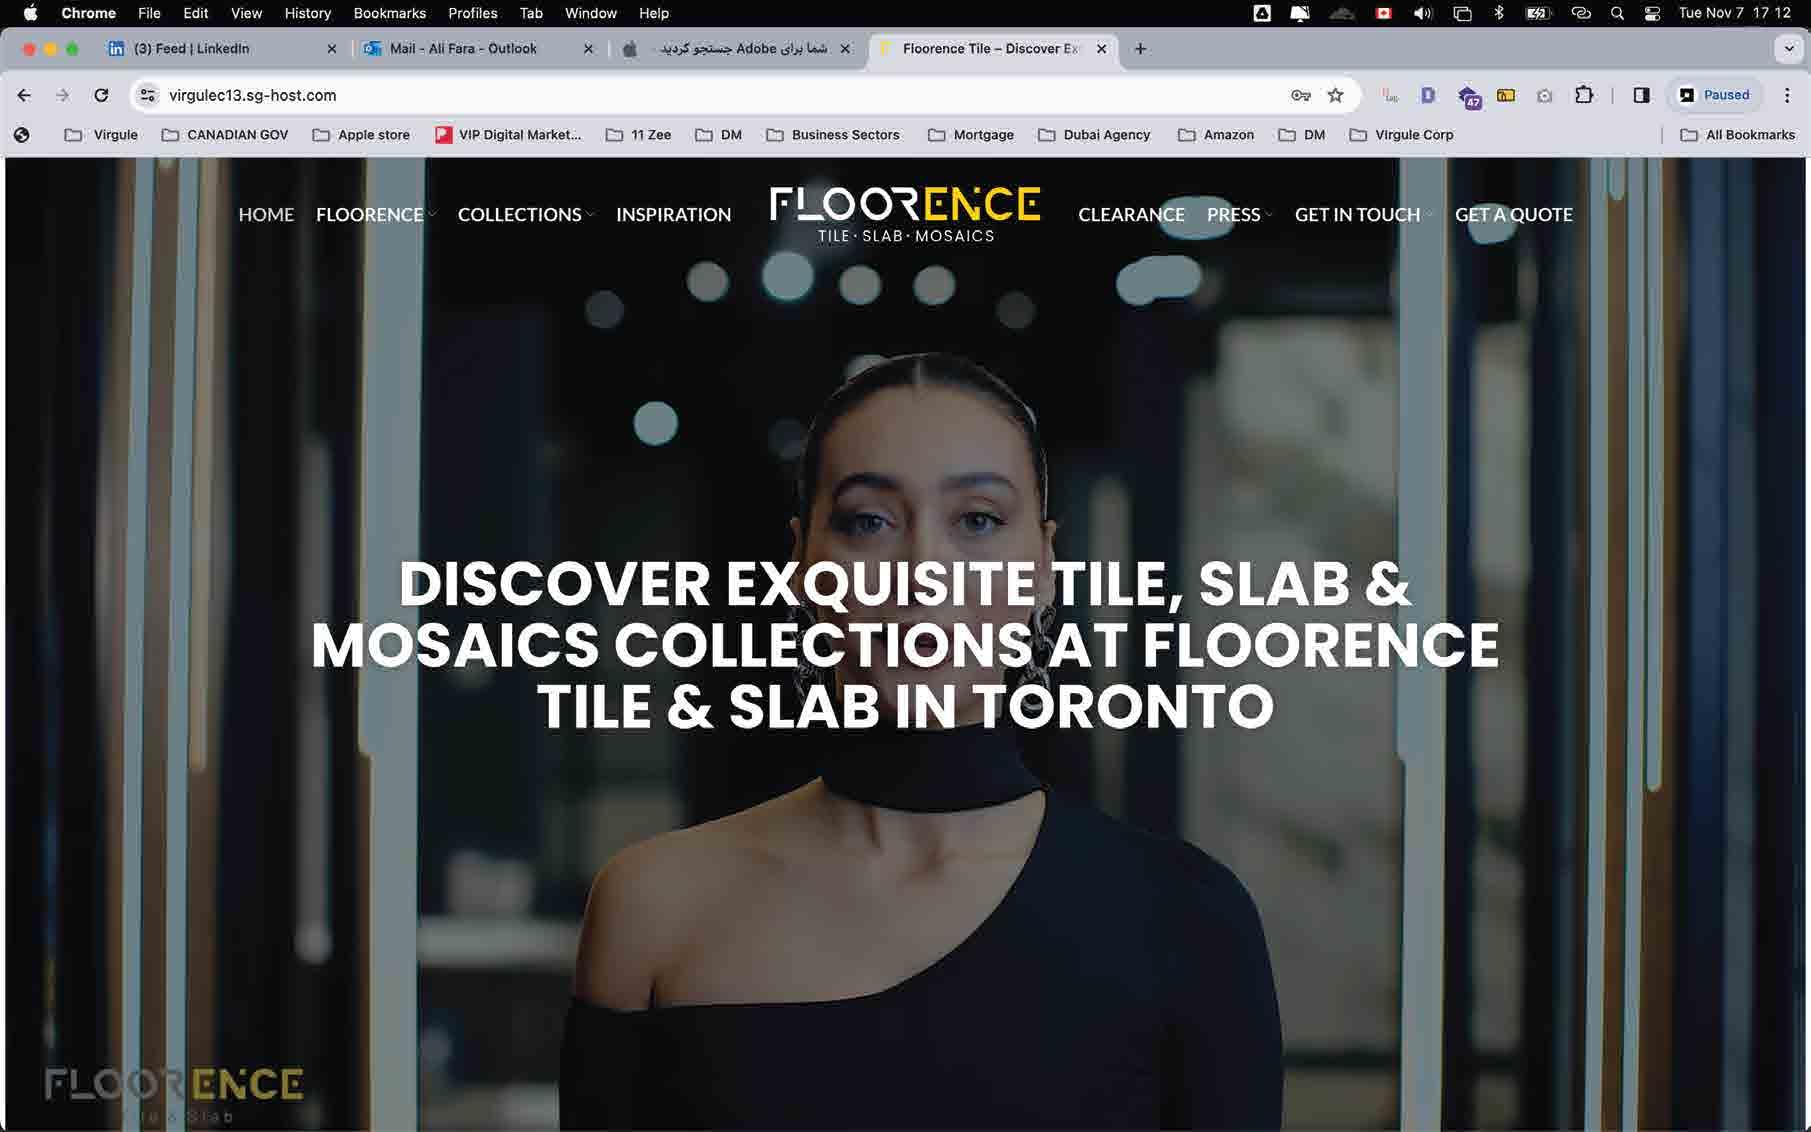The width and height of the screenshot is (1811, 1132).
Task: Visit the CLEARANCE page link
Action: point(1131,214)
